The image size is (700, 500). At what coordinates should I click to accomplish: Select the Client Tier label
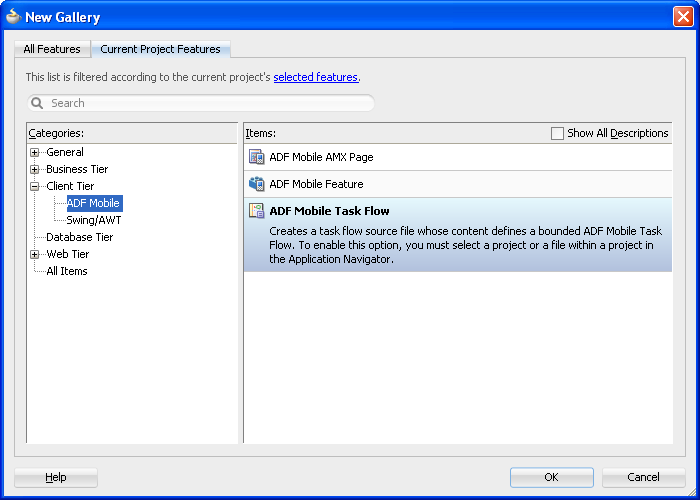coord(70,186)
